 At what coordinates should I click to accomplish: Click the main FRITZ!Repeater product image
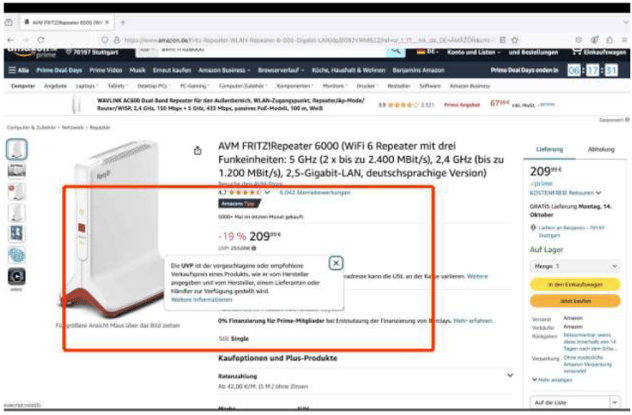point(115,228)
